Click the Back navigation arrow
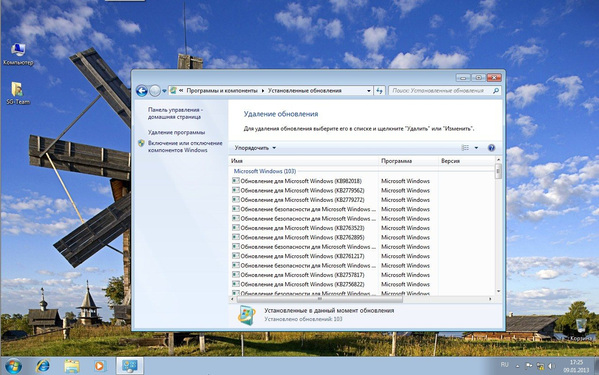Screen dimensions: 599x375 coord(142,91)
